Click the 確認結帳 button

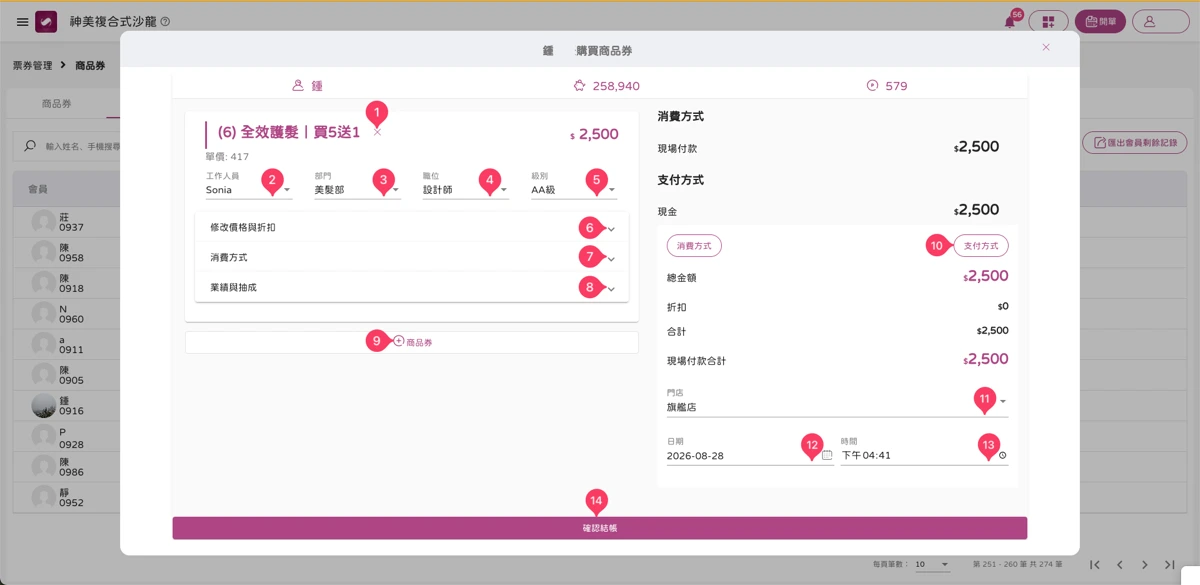(600, 527)
